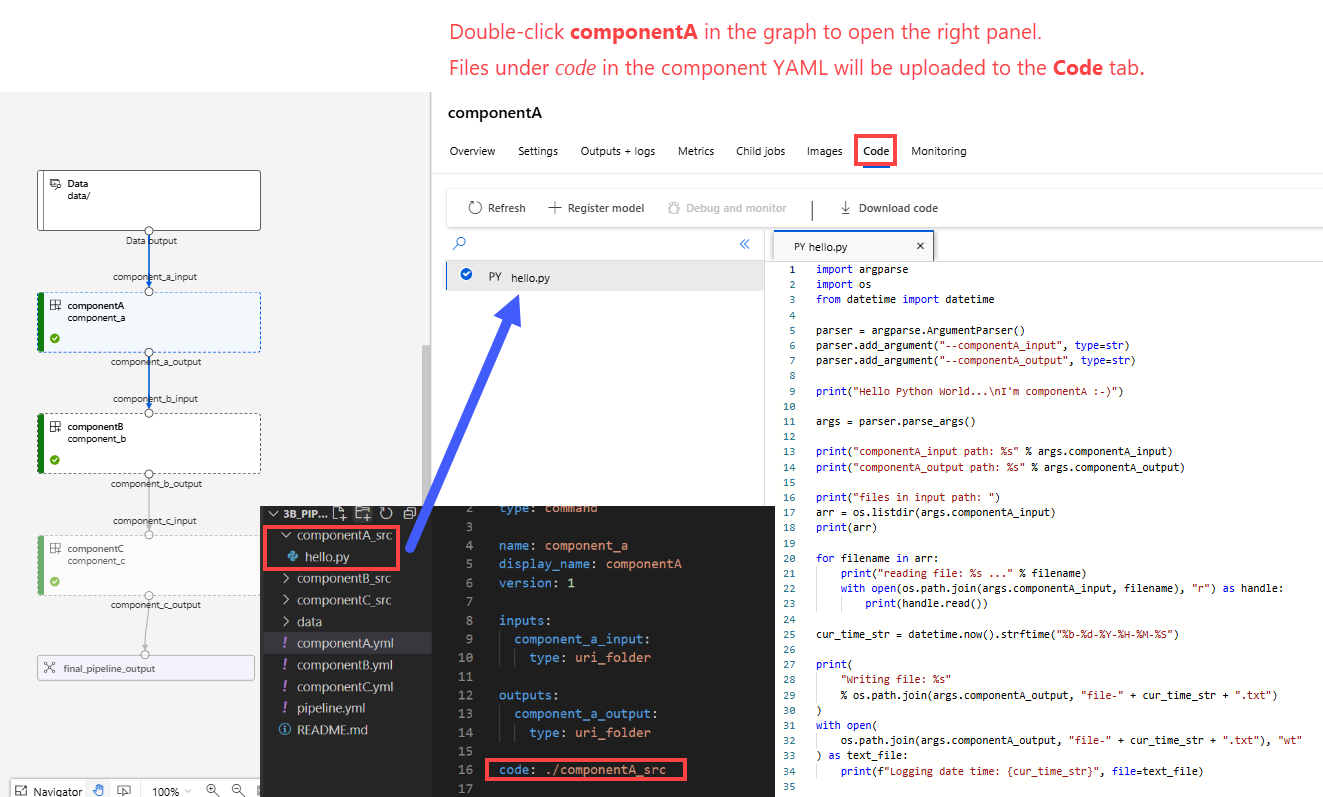Open the Images tab
This screenshot has height=797, width=1323.
(825, 151)
